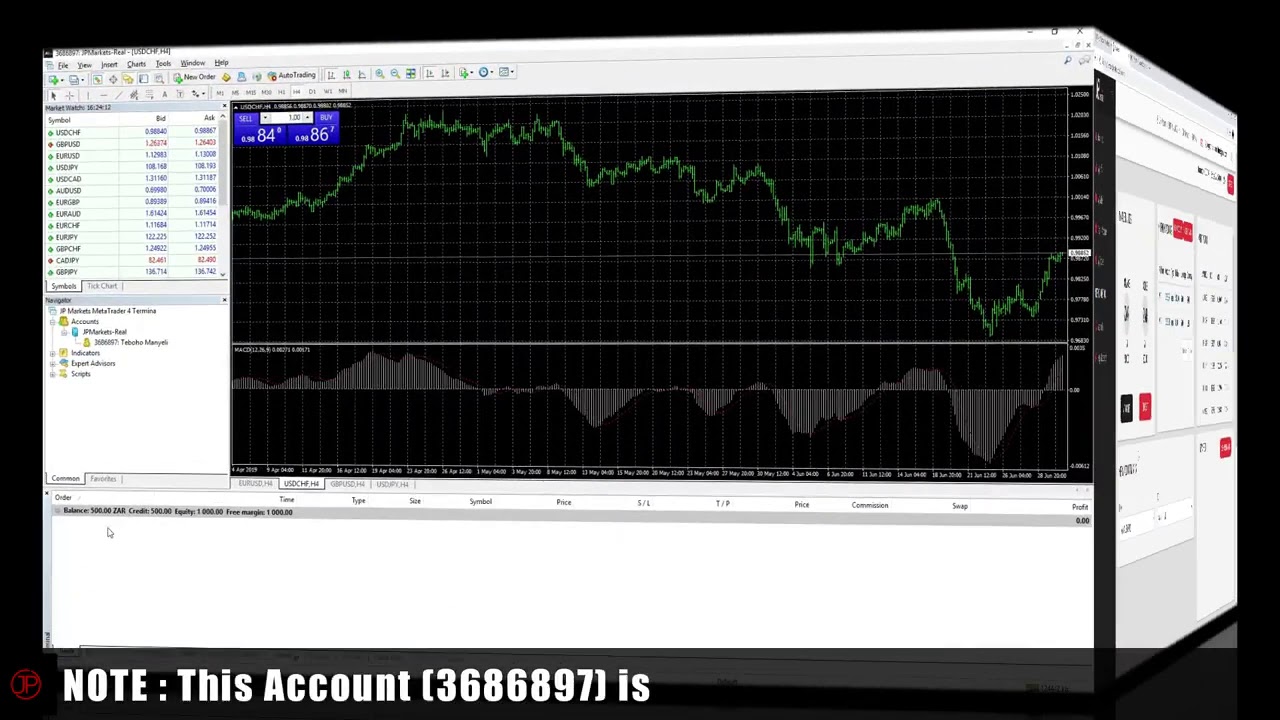Viewport: 1280px width, 720px height.
Task: Switch to the GBPUSD,H4 chart tab
Action: [x=348, y=484]
